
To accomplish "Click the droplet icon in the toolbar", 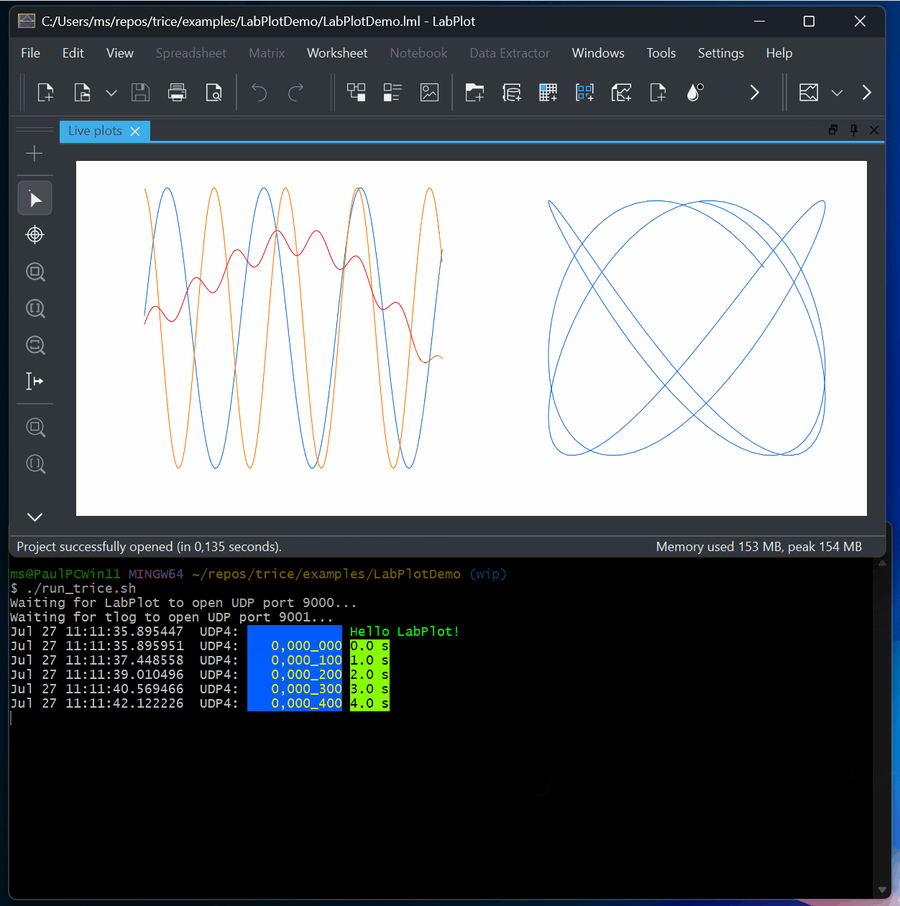I will point(695,92).
